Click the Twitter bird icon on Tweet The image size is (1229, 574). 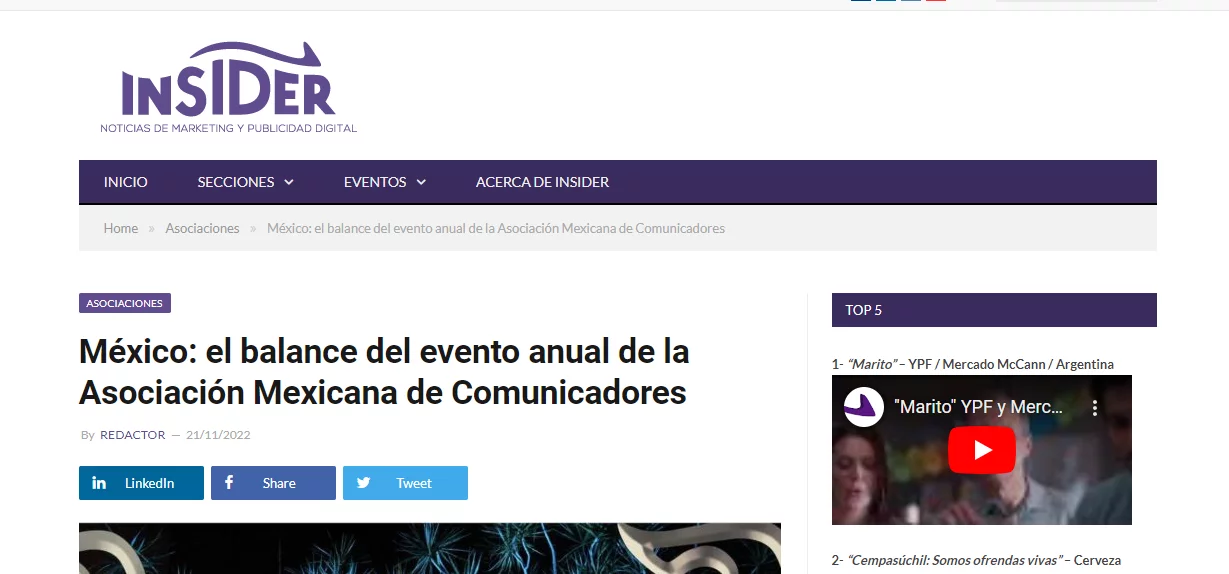tap(363, 483)
